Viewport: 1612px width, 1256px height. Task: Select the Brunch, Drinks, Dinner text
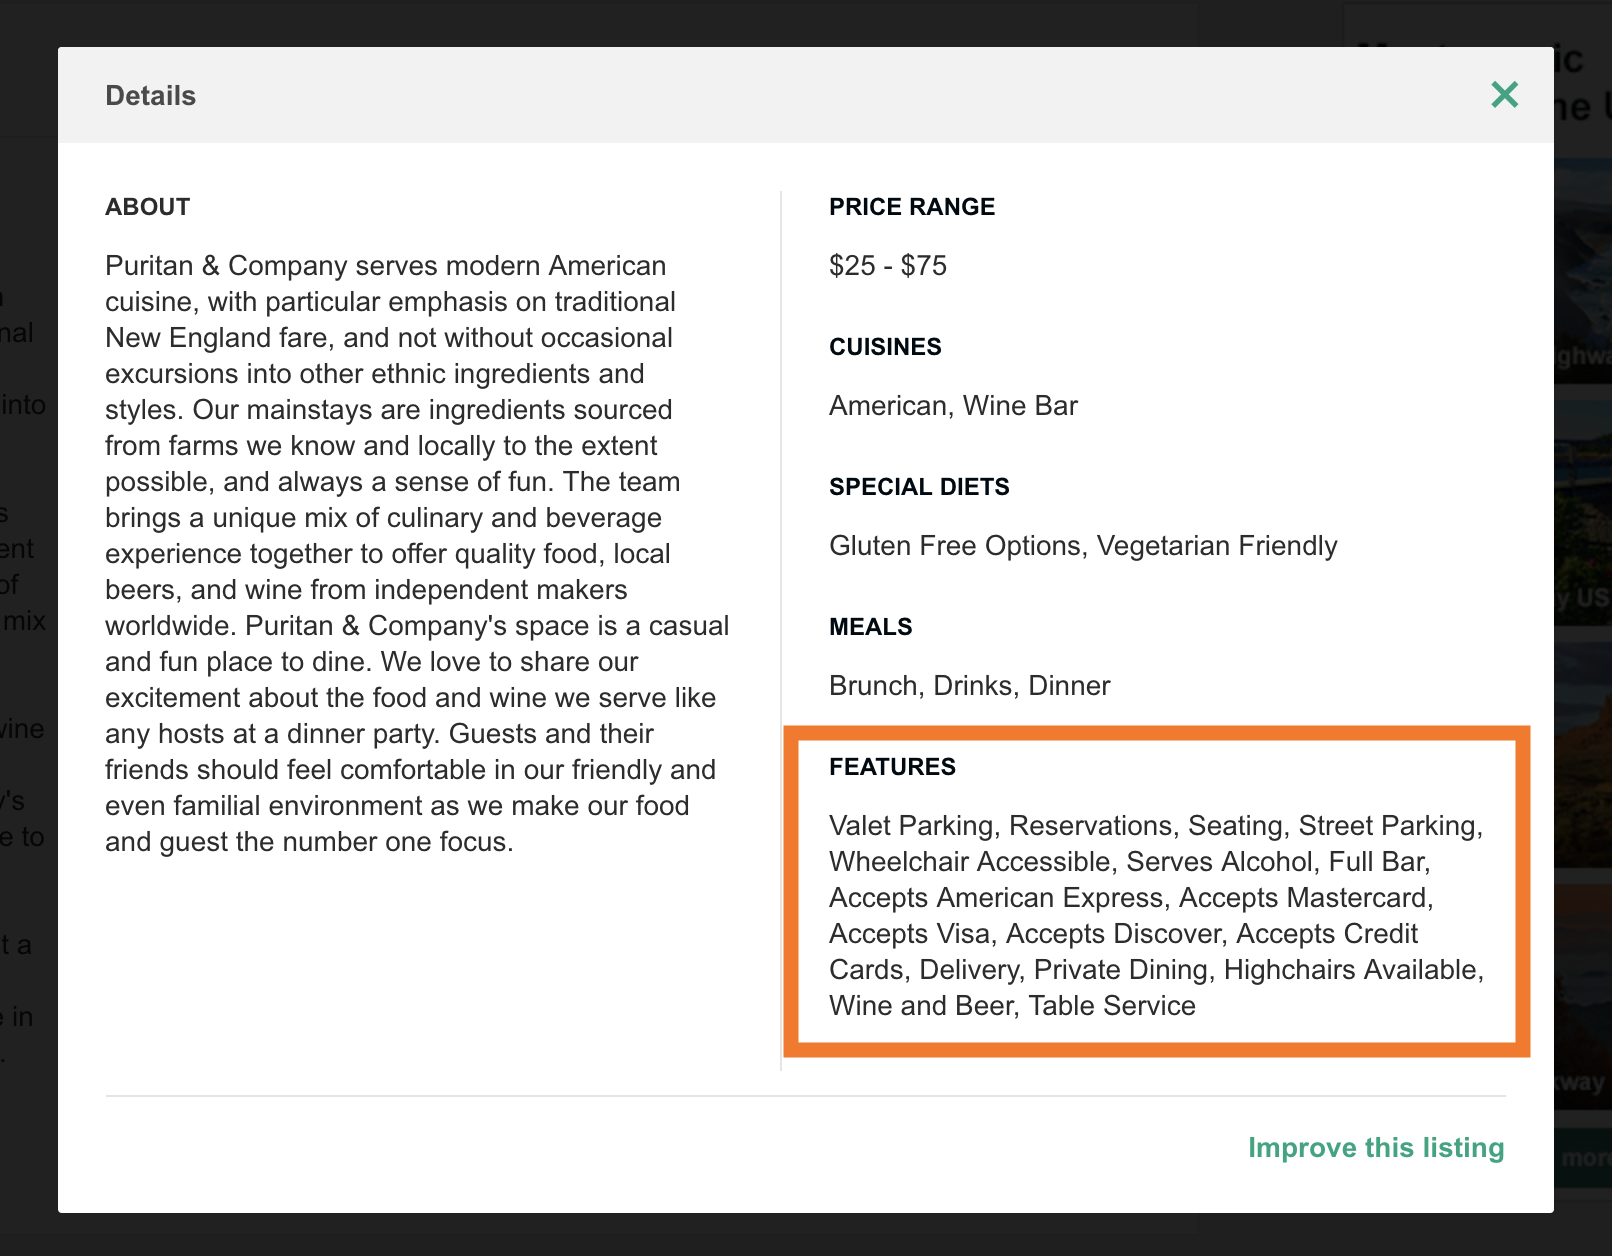tap(970, 686)
